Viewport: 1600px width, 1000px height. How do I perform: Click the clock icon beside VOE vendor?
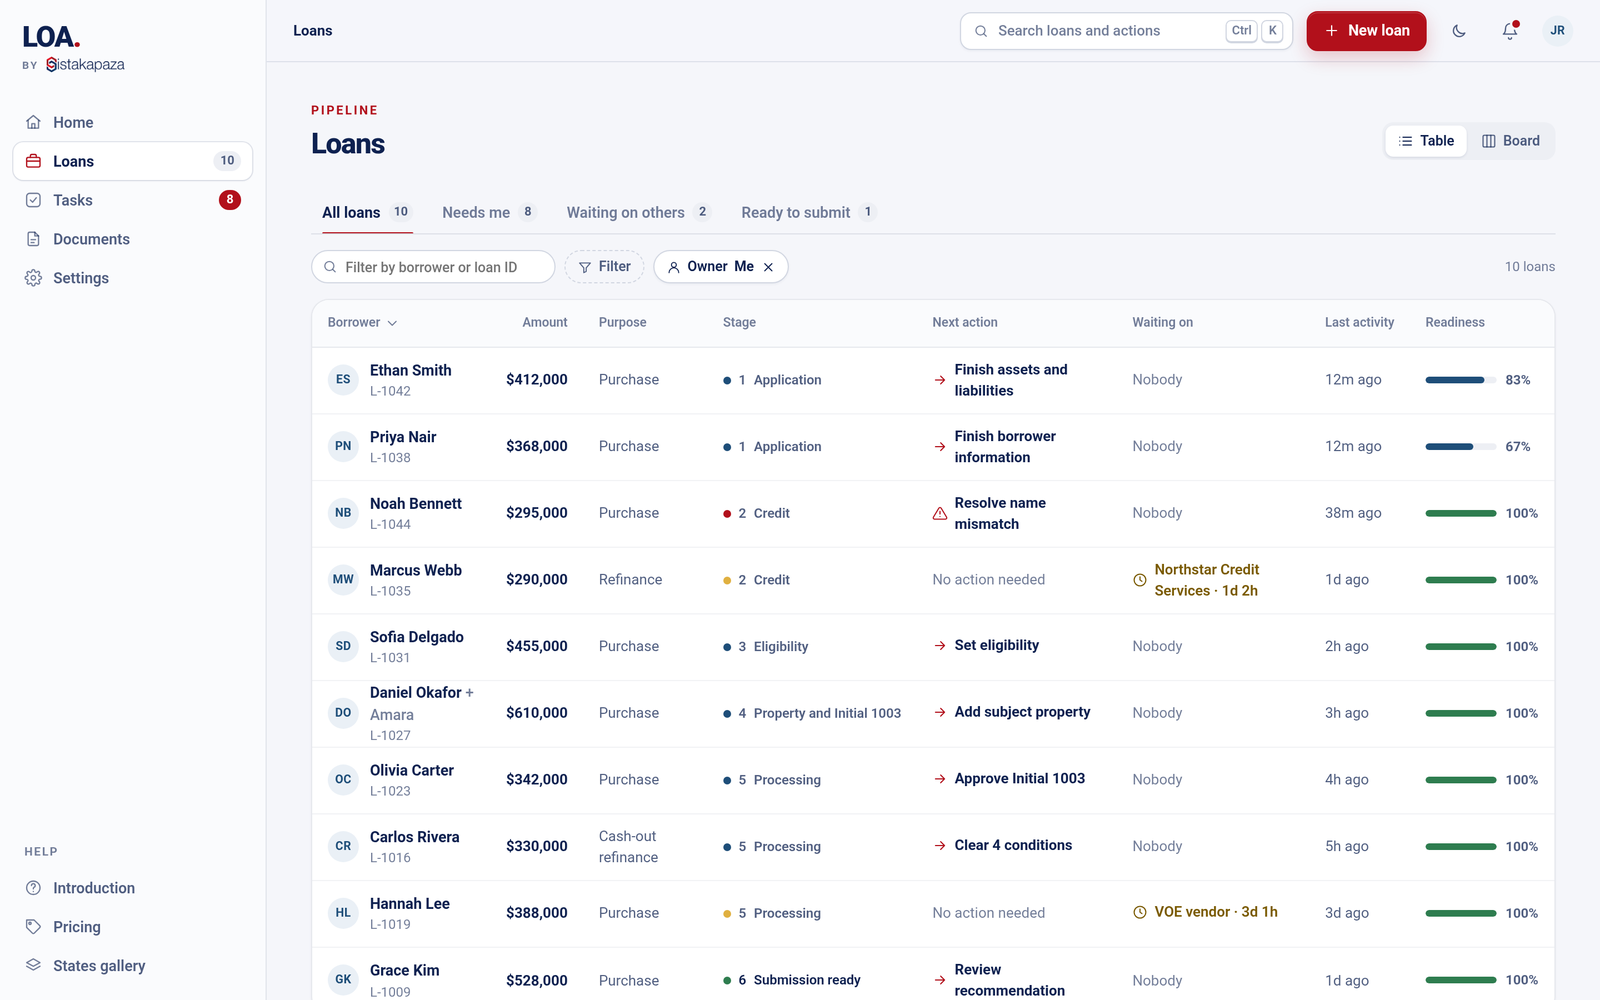[x=1139, y=912]
